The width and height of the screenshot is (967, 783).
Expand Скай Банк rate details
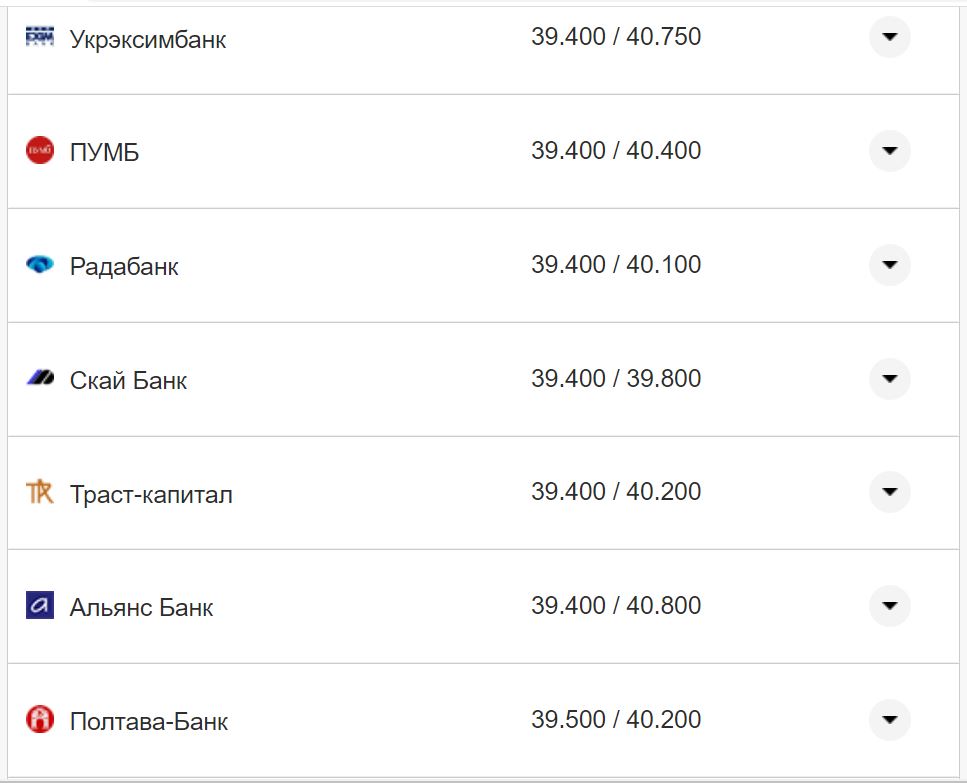[x=889, y=379]
